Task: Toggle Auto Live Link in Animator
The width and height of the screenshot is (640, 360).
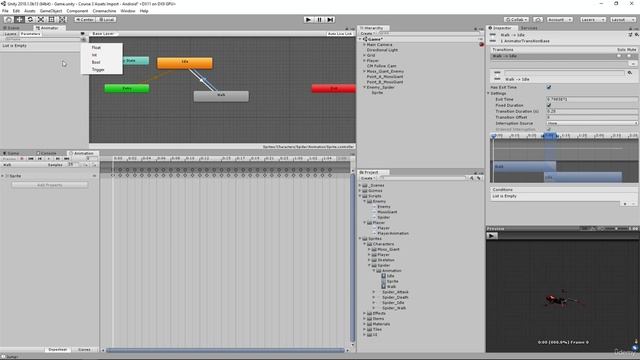Action: coord(340,34)
